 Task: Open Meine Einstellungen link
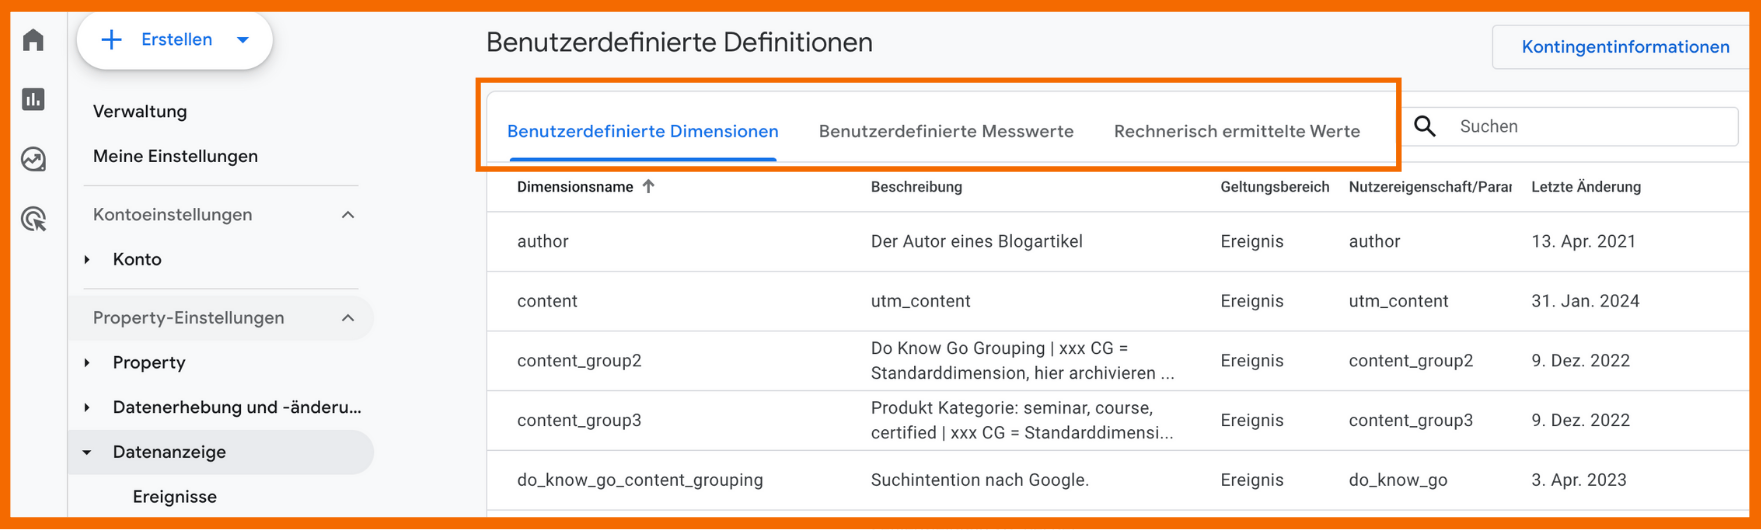tap(175, 156)
